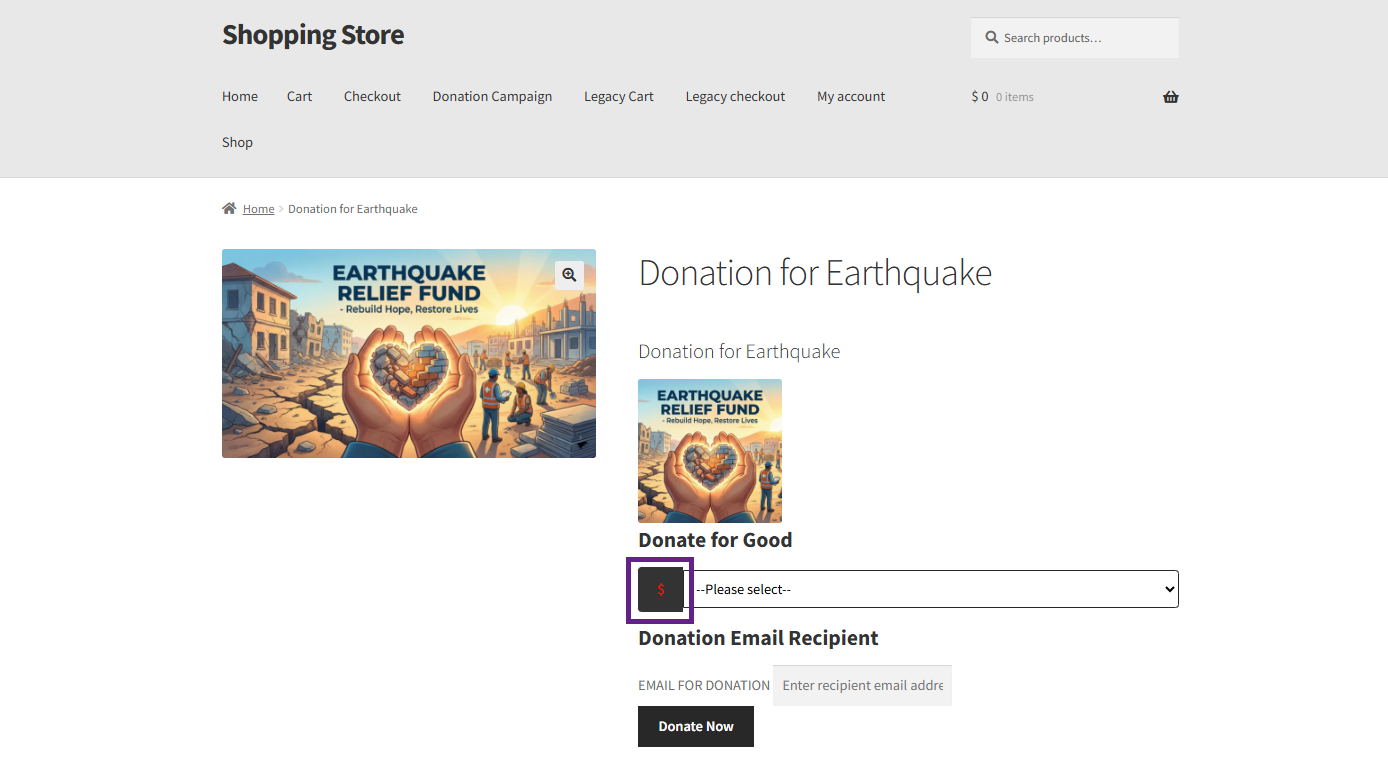Open the Shop menu item
The height and width of the screenshot is (778, 1388).
pyautogui.click(x=237, y=142)
